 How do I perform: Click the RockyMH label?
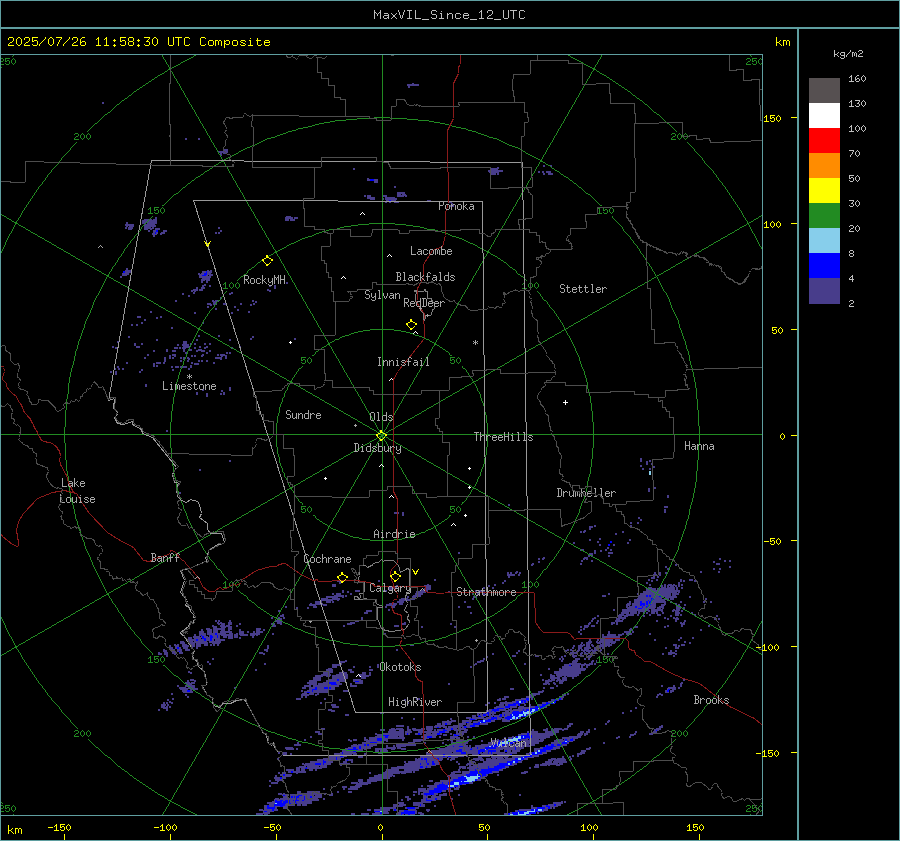(x=265, y=280)
